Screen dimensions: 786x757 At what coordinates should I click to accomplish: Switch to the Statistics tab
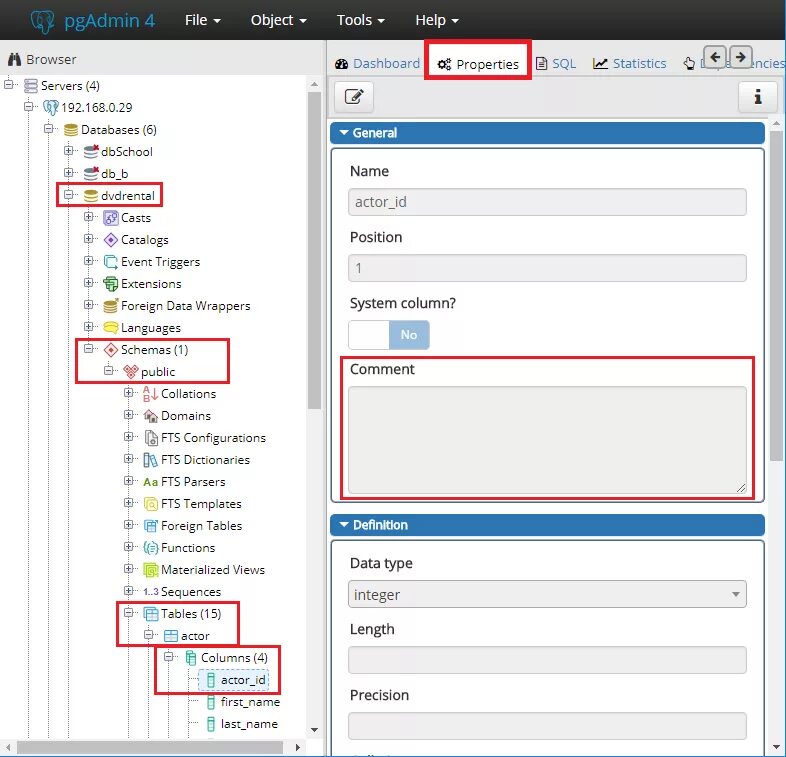[x=630, y=64]
